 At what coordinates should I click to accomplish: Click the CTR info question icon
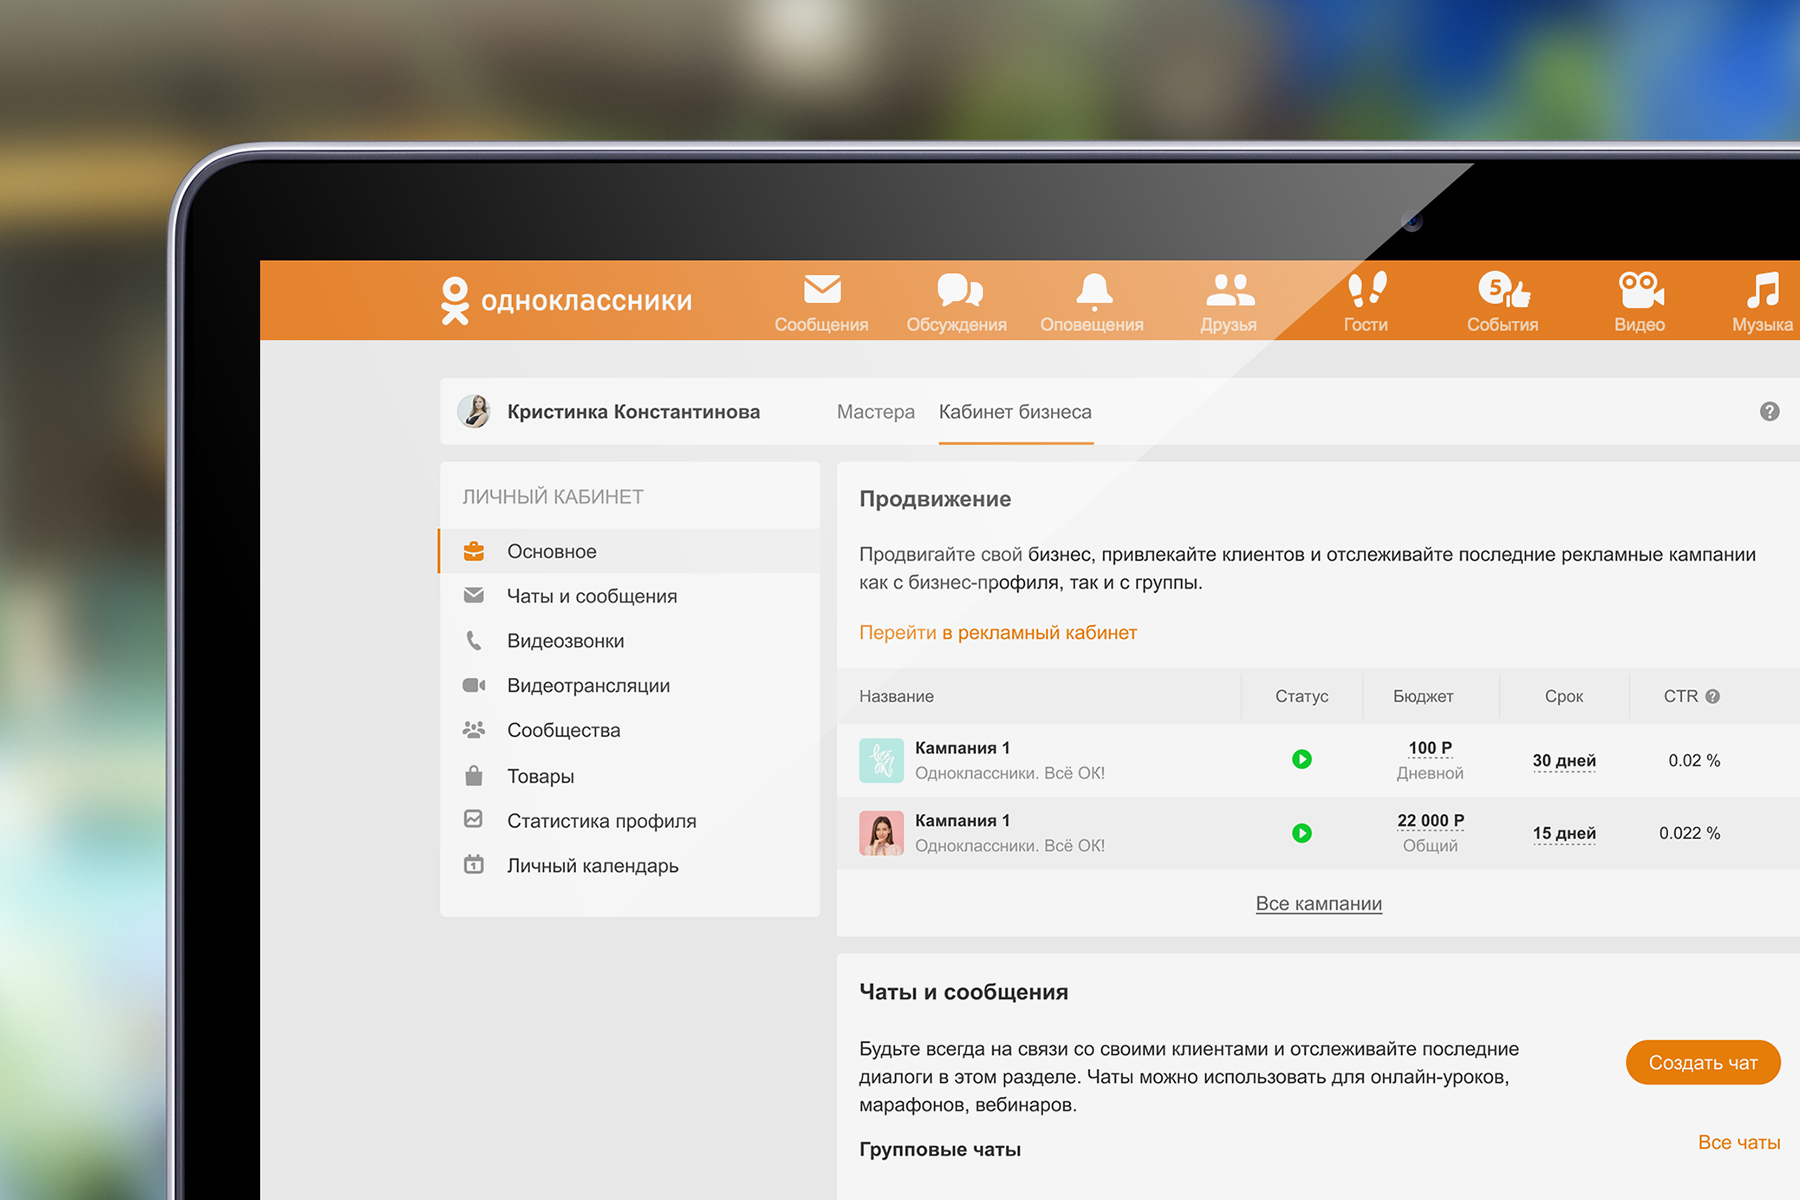click(1713, 696)
